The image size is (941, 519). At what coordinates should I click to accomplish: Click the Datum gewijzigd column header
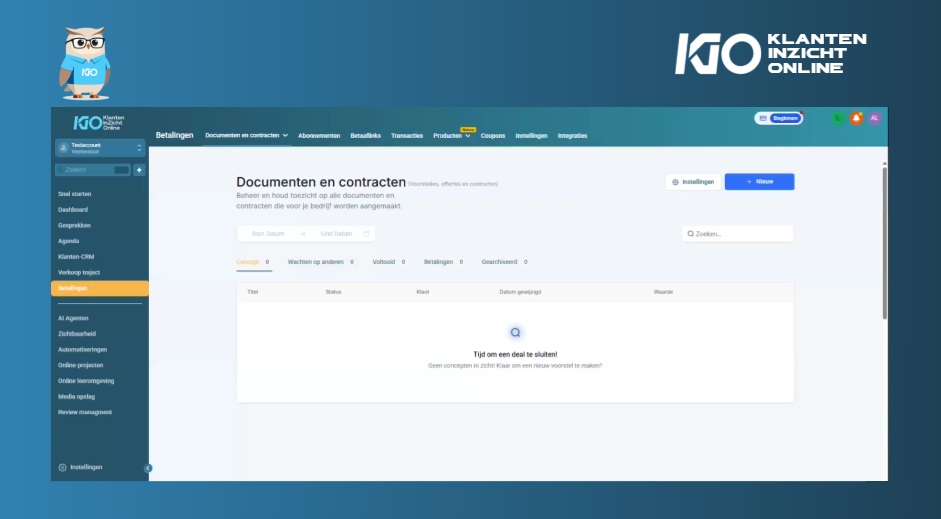(520, 292)
